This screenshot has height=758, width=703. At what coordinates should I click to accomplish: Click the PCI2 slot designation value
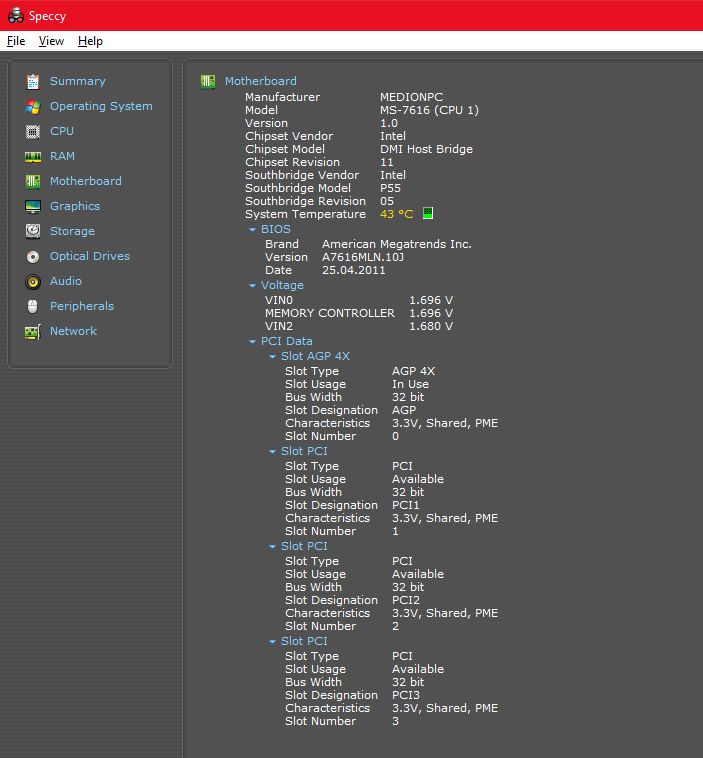click(x=406, y=600)
